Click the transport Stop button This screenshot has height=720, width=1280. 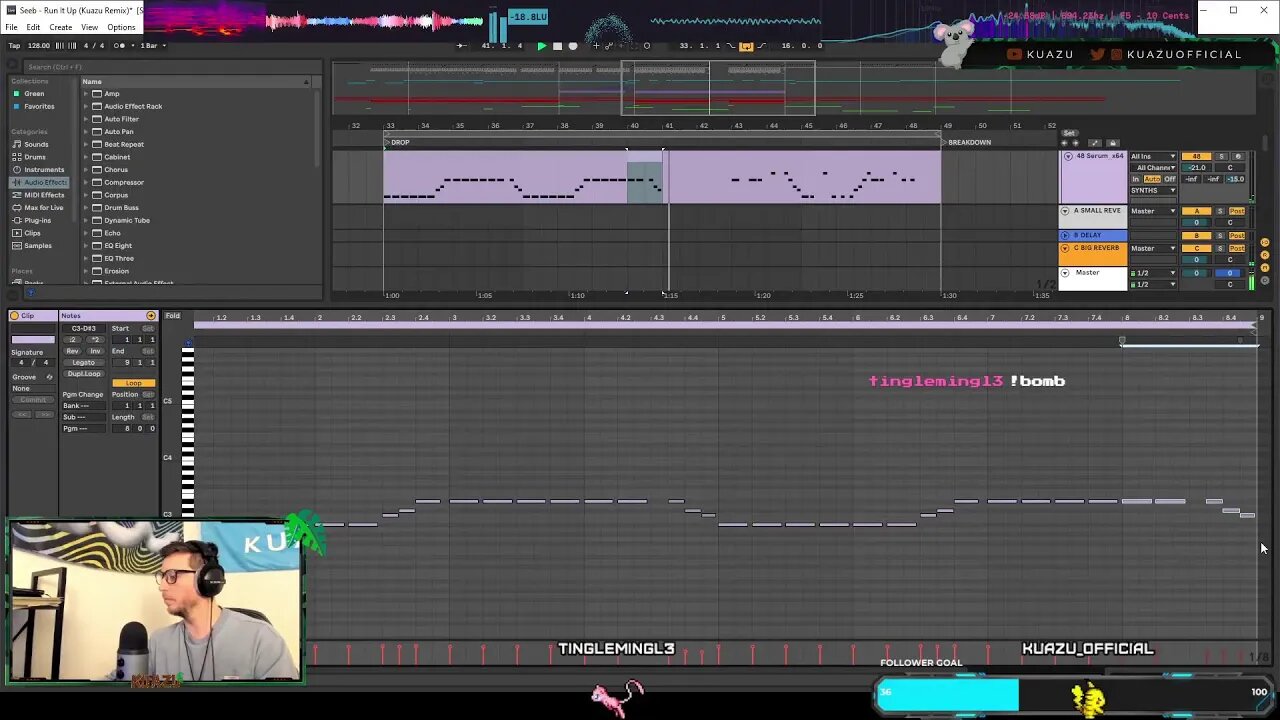click(558, 46)
